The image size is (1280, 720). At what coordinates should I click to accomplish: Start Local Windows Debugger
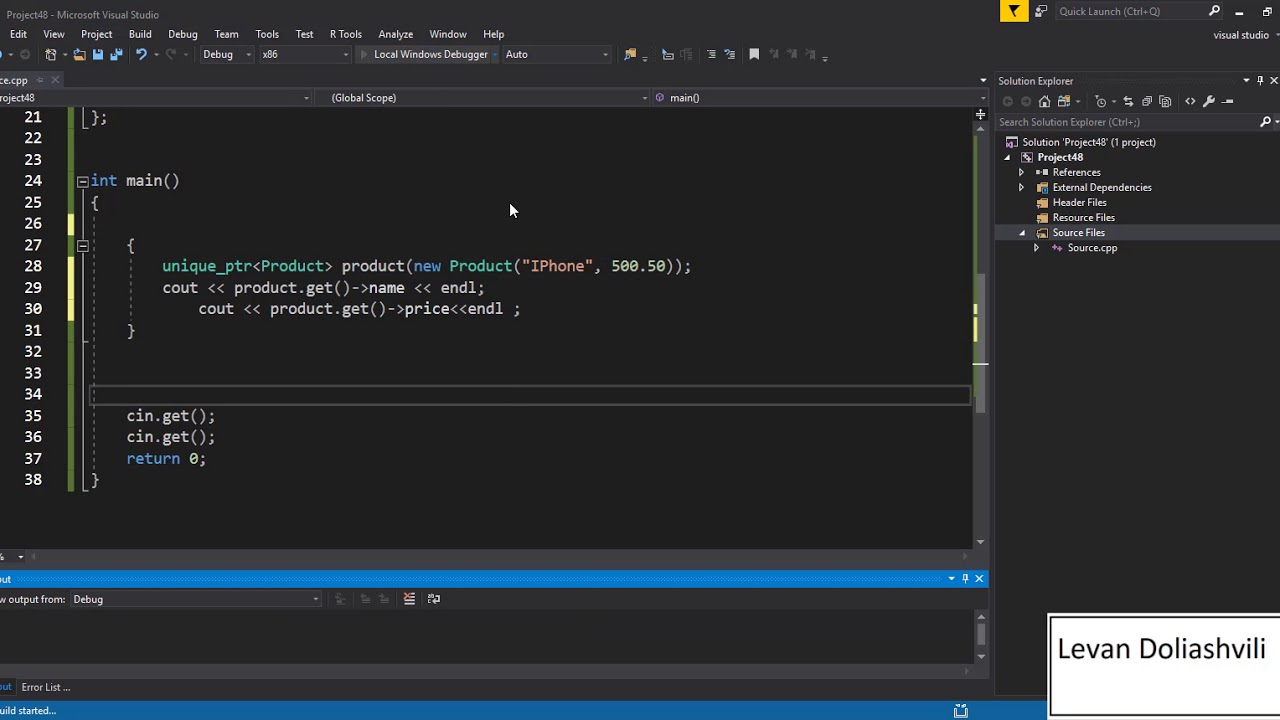(424, 54)
